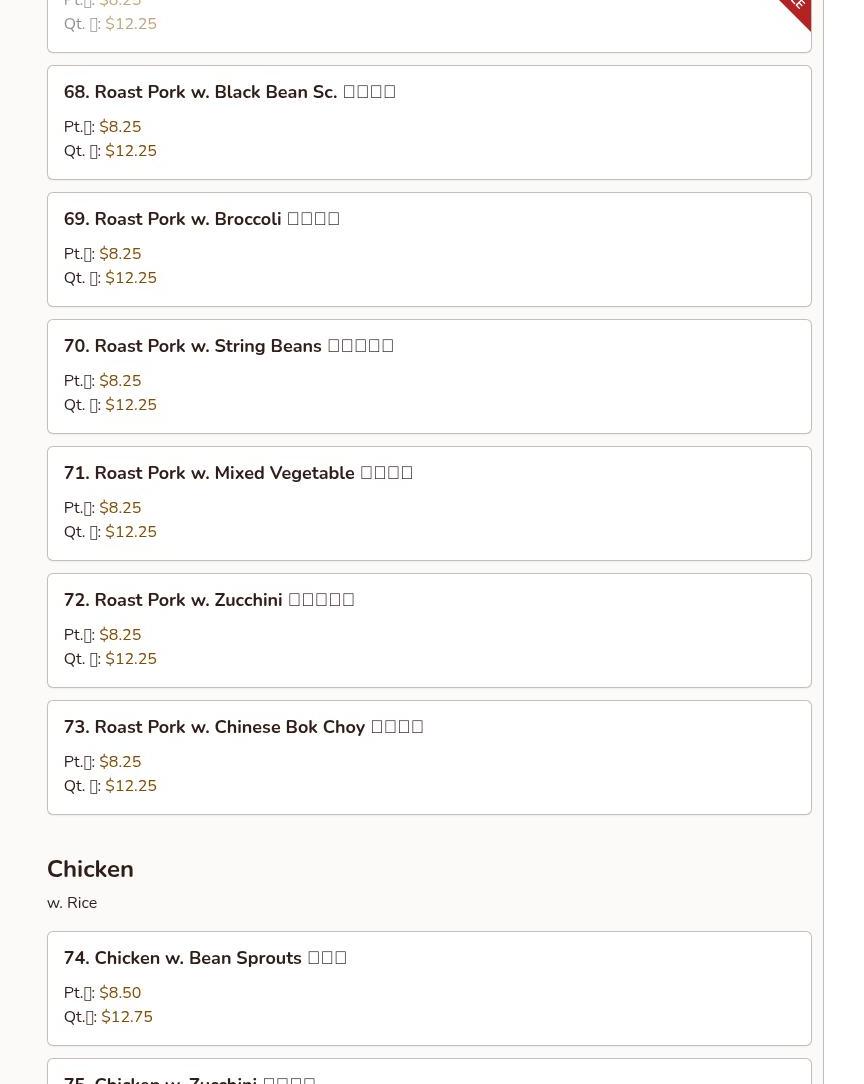This screenshot has width=864, height=1084.
Task: Open 68. Roast Pork w. Black Bean Sc.
Action: pyautogui.click(x=230, y=92)
